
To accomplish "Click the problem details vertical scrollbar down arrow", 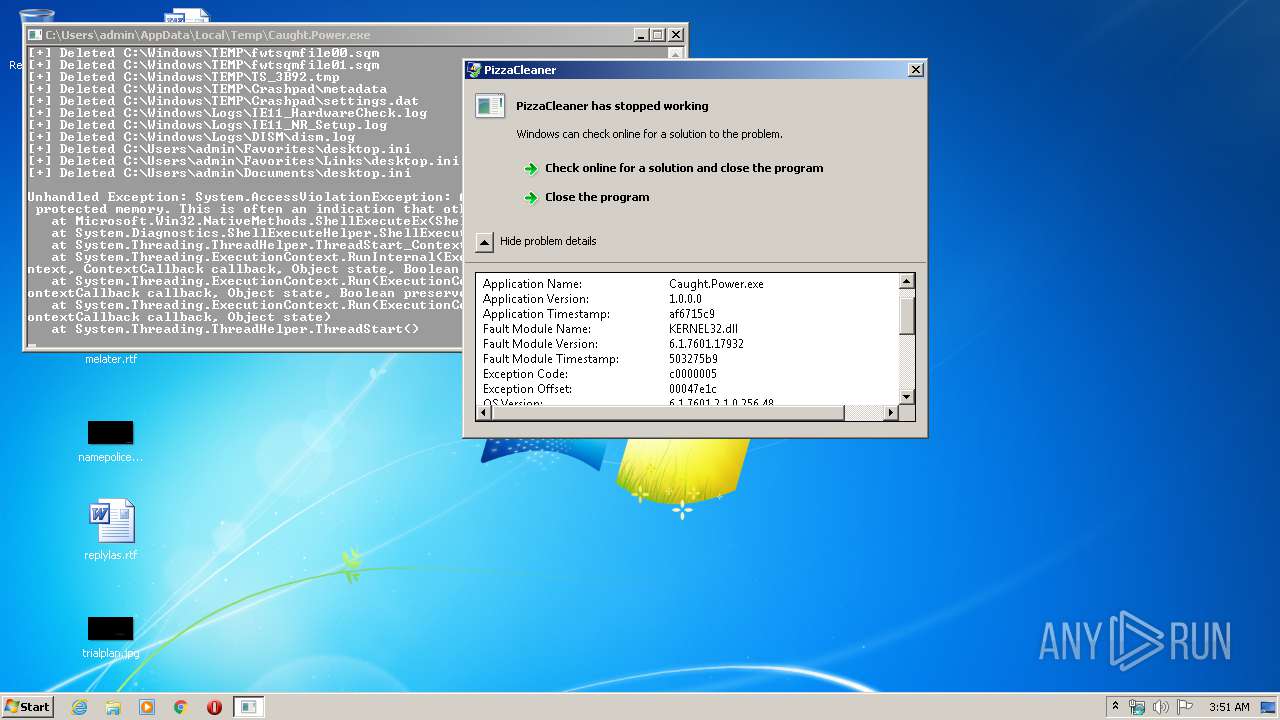I will coord(907,397).
